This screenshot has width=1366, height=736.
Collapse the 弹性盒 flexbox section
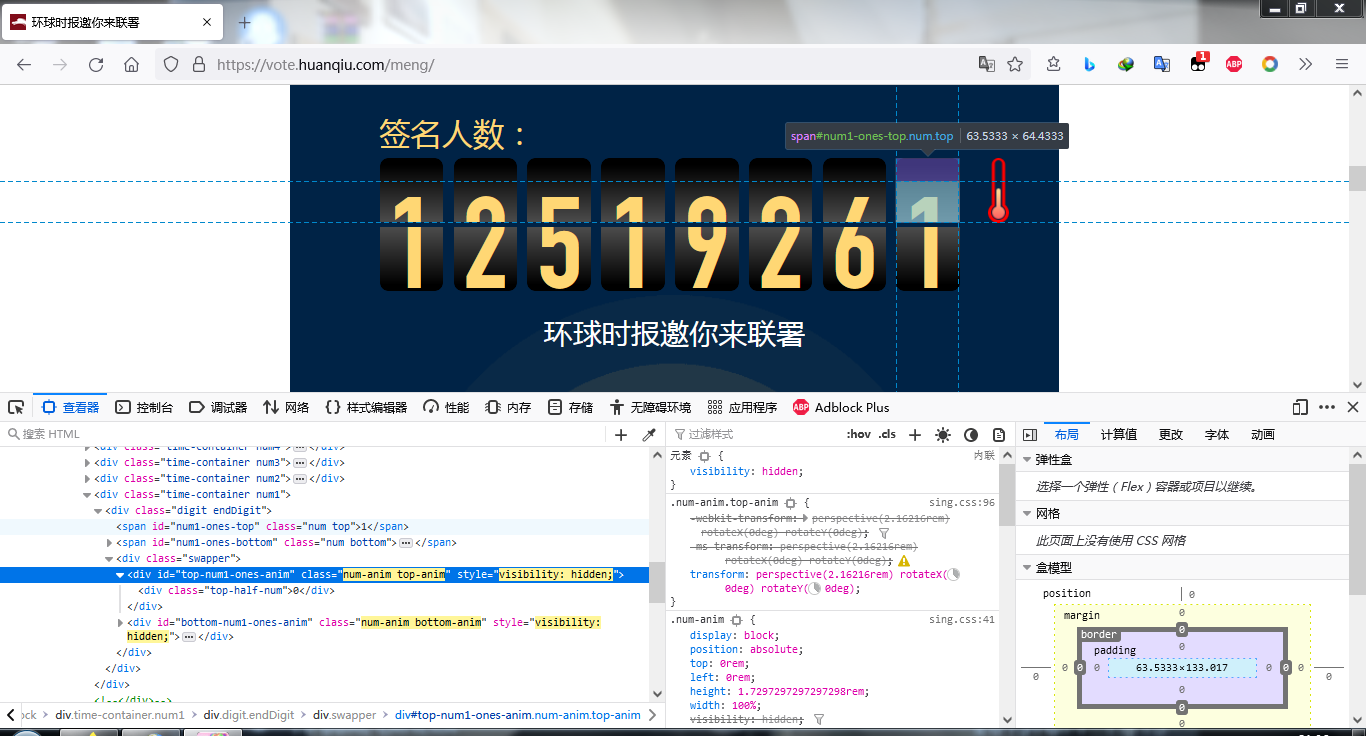pos(1026,460)
